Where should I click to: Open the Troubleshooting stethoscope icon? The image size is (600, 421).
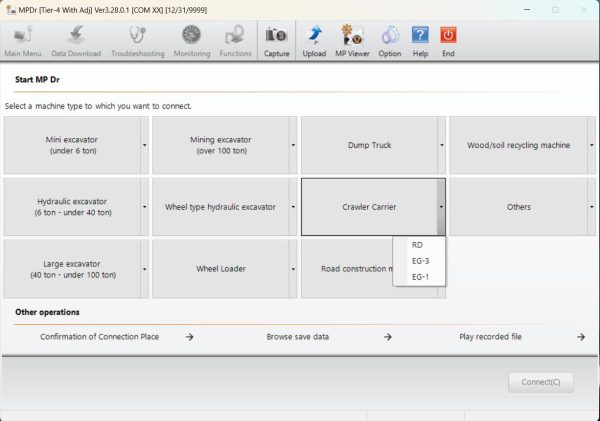138,41
